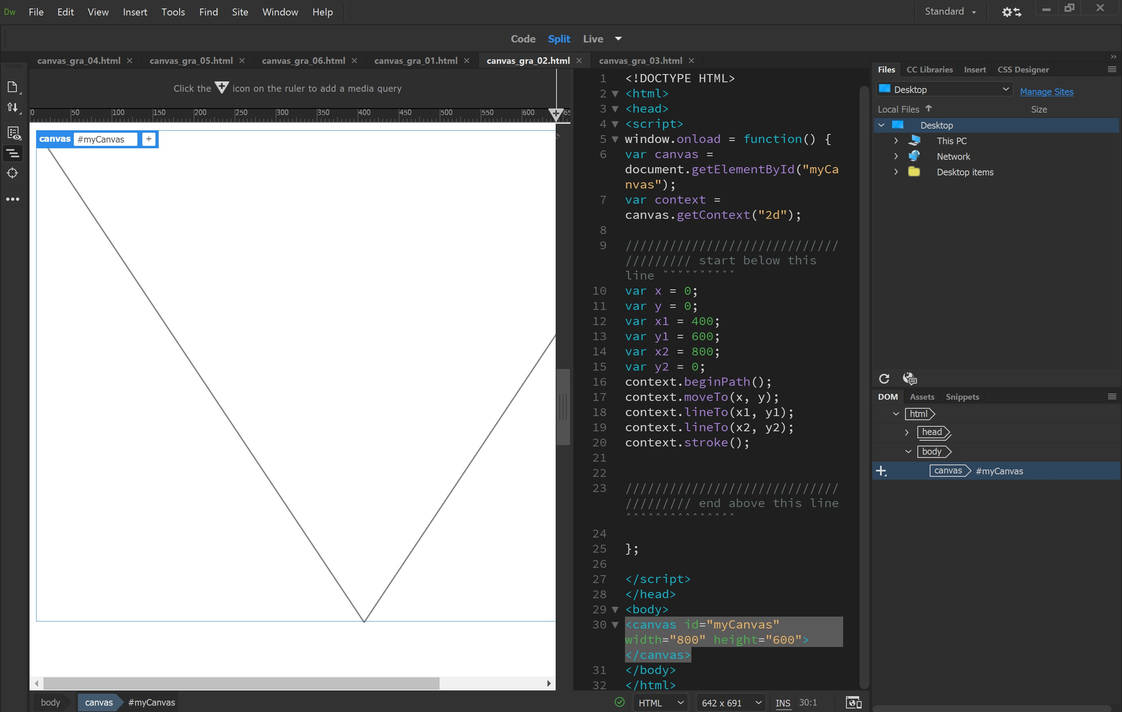Switch to Split view
The image size is (1122, 712).
559,39
